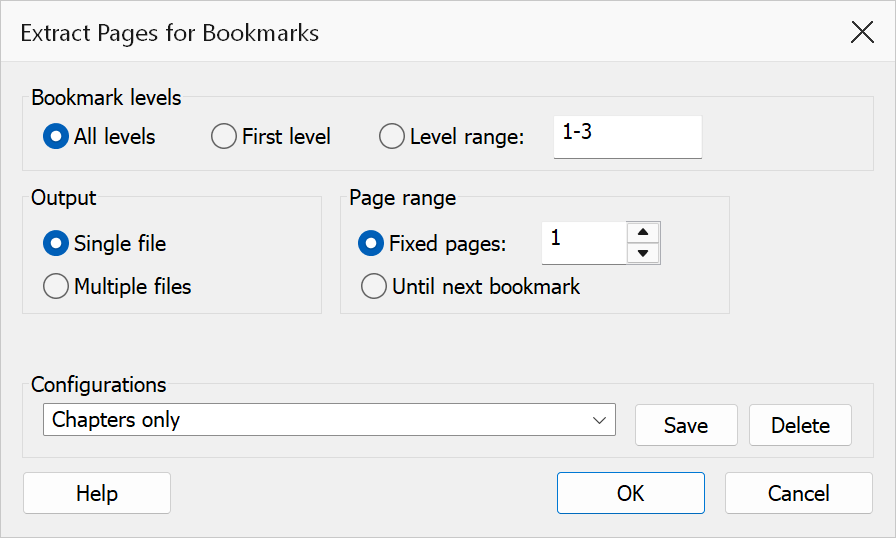Click the Extract Pages for Bookmarks title bar

click(x=423, y=32)
